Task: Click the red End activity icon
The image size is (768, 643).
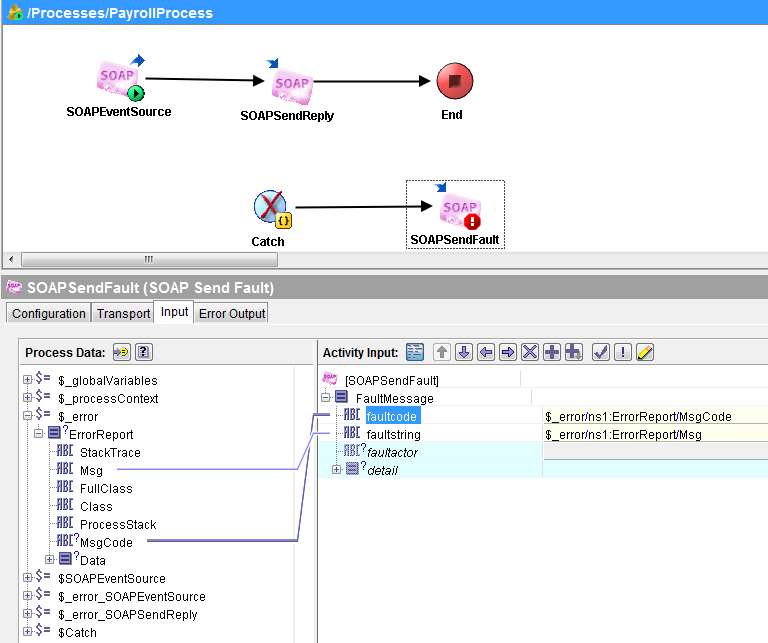Action: coord(455,81)
